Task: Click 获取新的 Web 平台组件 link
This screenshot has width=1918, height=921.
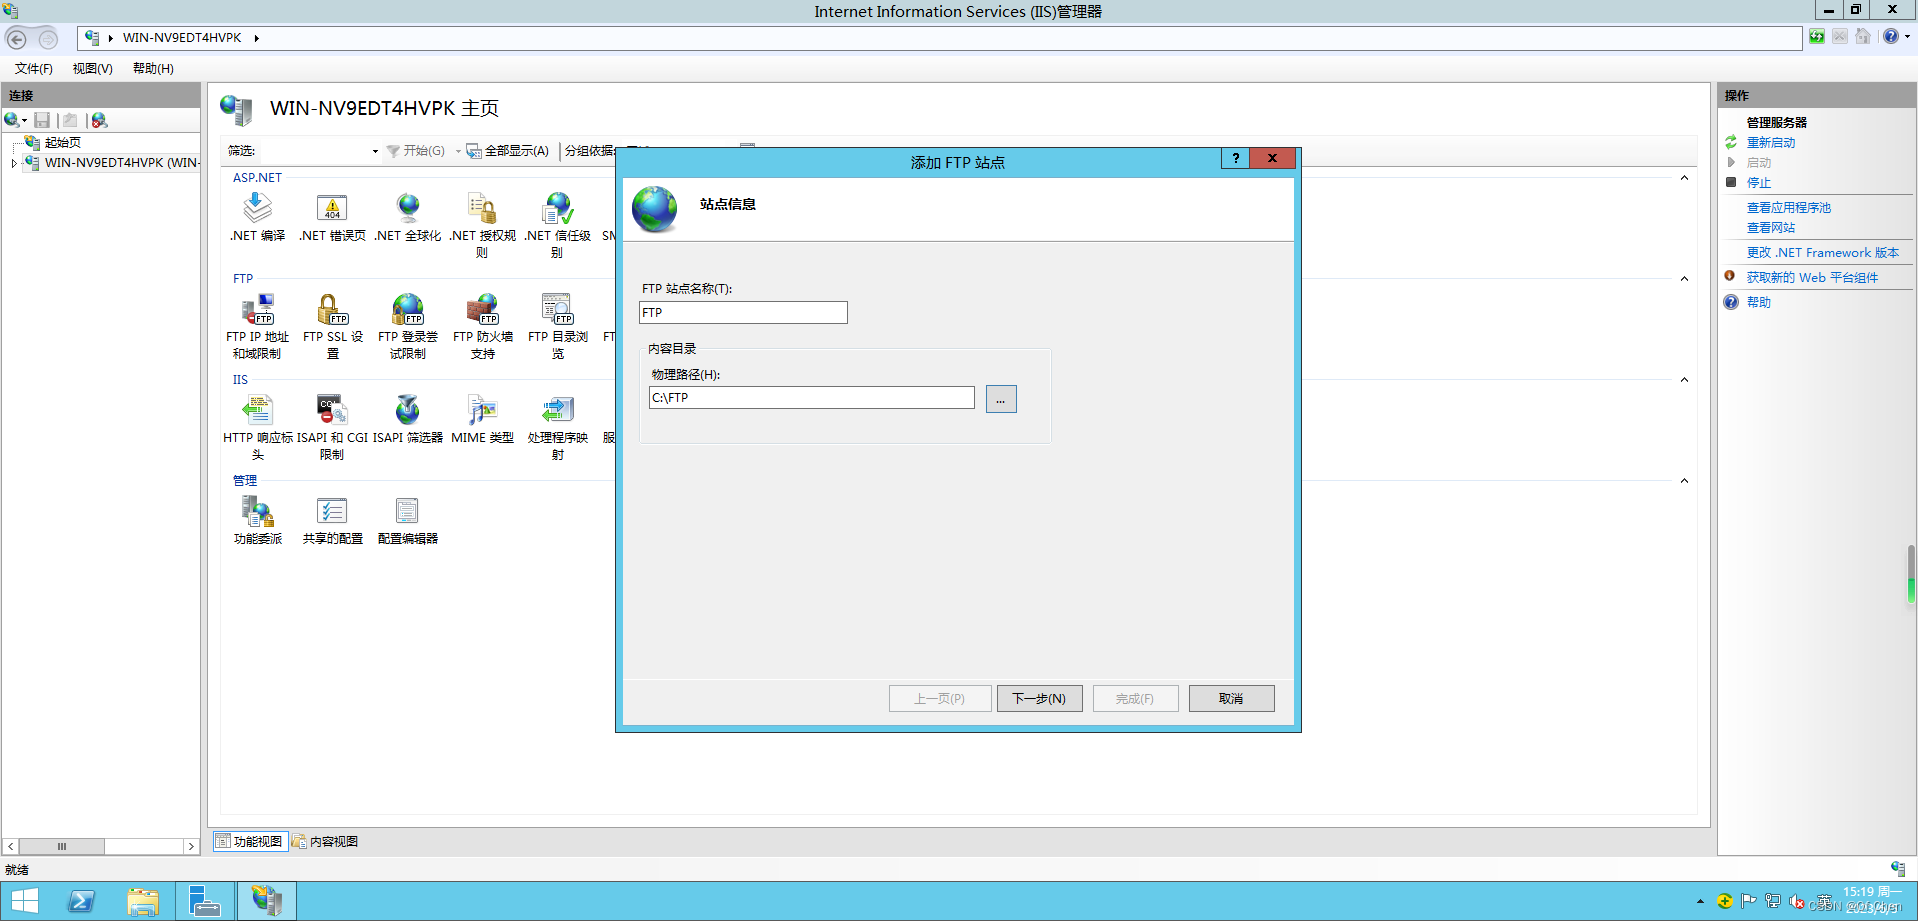Action: coord(1811,278)
